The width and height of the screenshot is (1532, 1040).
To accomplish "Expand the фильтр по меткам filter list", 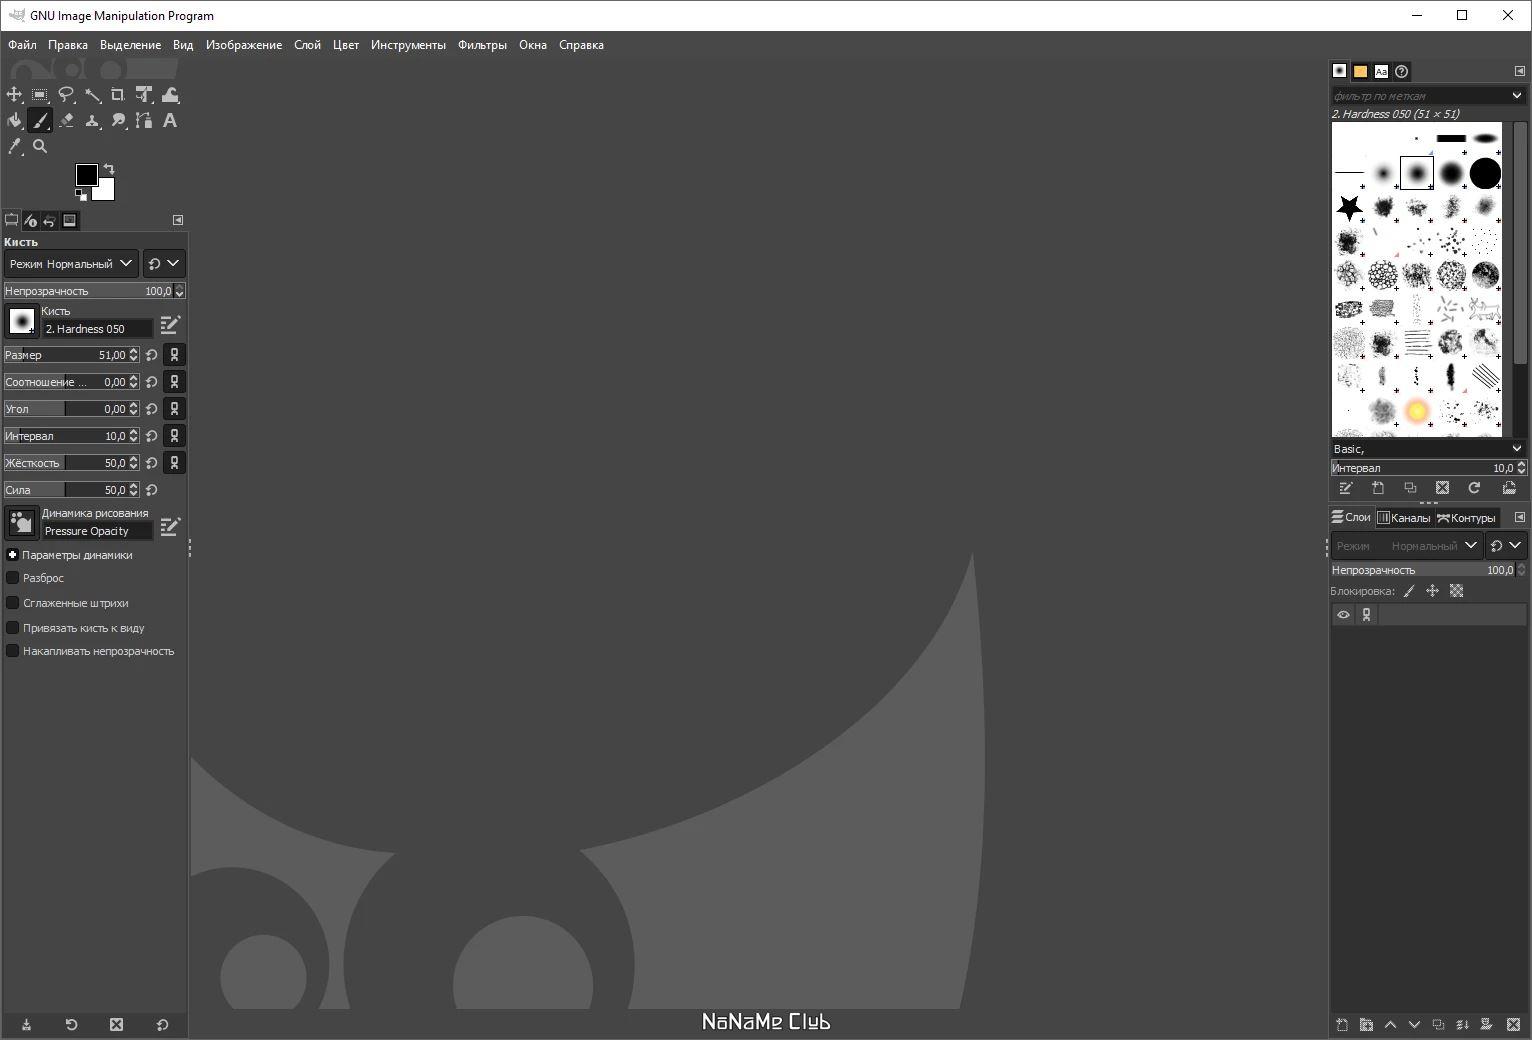I will [x=1516, y=95].
